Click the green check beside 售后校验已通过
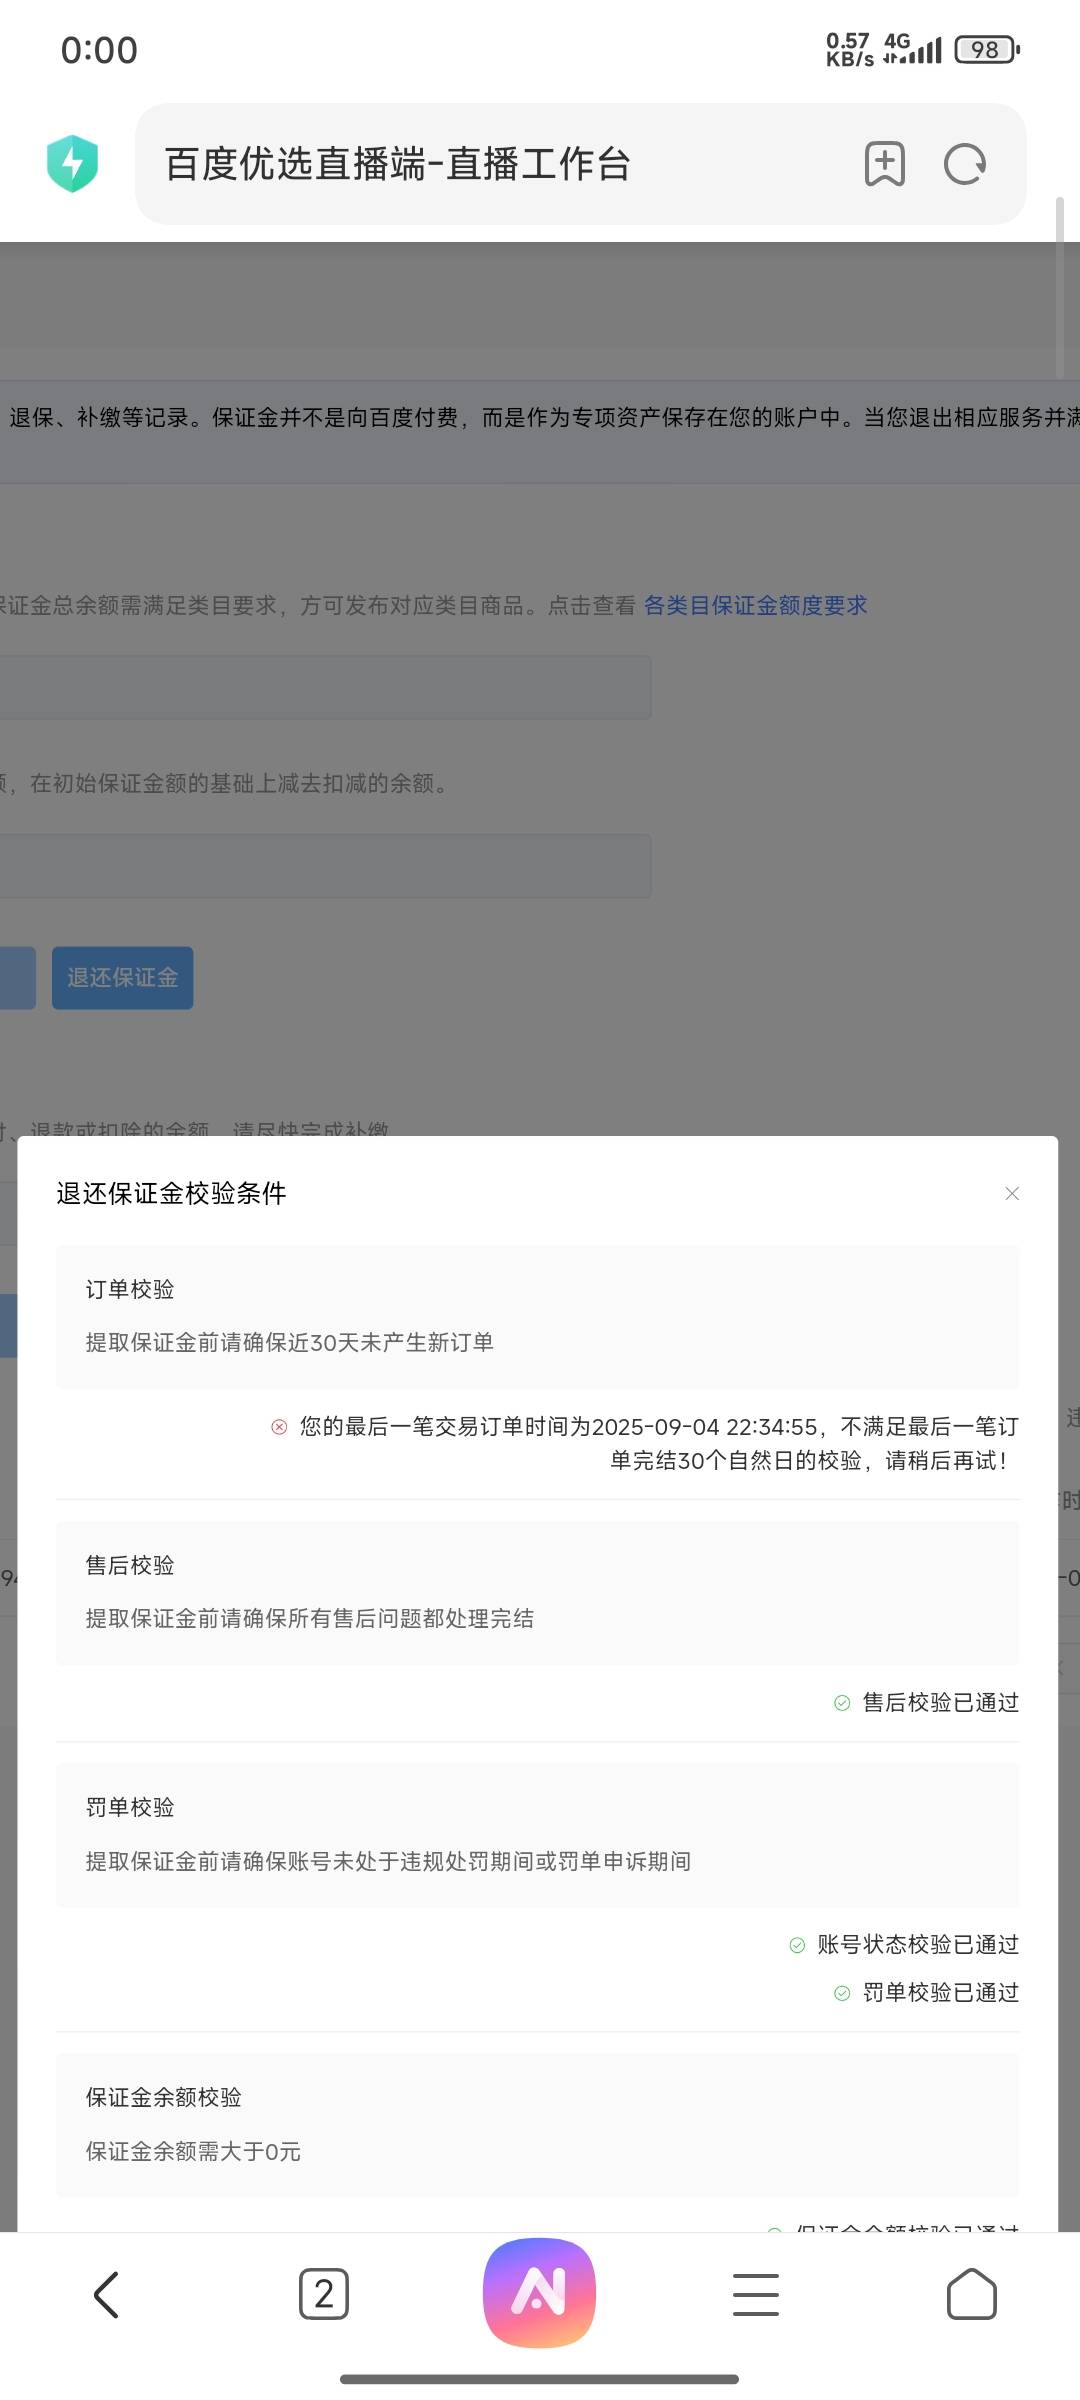The image size is (1080, 2400). (x=842, y=1703)
